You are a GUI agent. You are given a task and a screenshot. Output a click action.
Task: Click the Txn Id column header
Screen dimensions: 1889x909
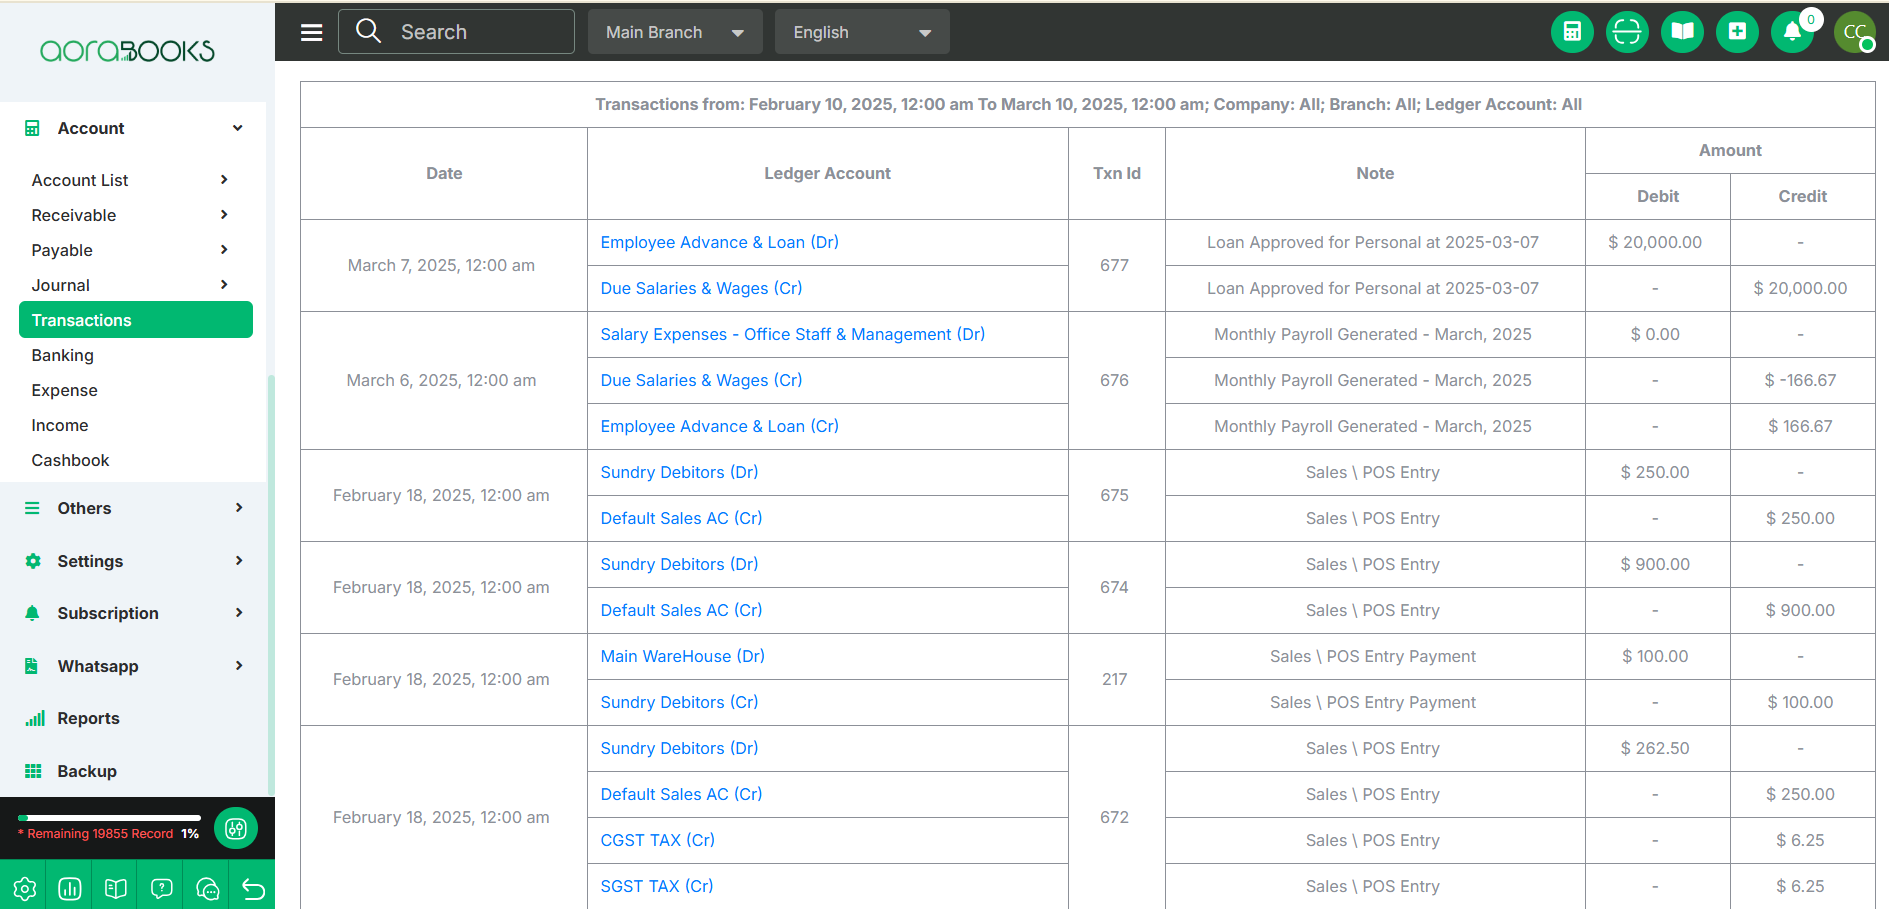1116,173
